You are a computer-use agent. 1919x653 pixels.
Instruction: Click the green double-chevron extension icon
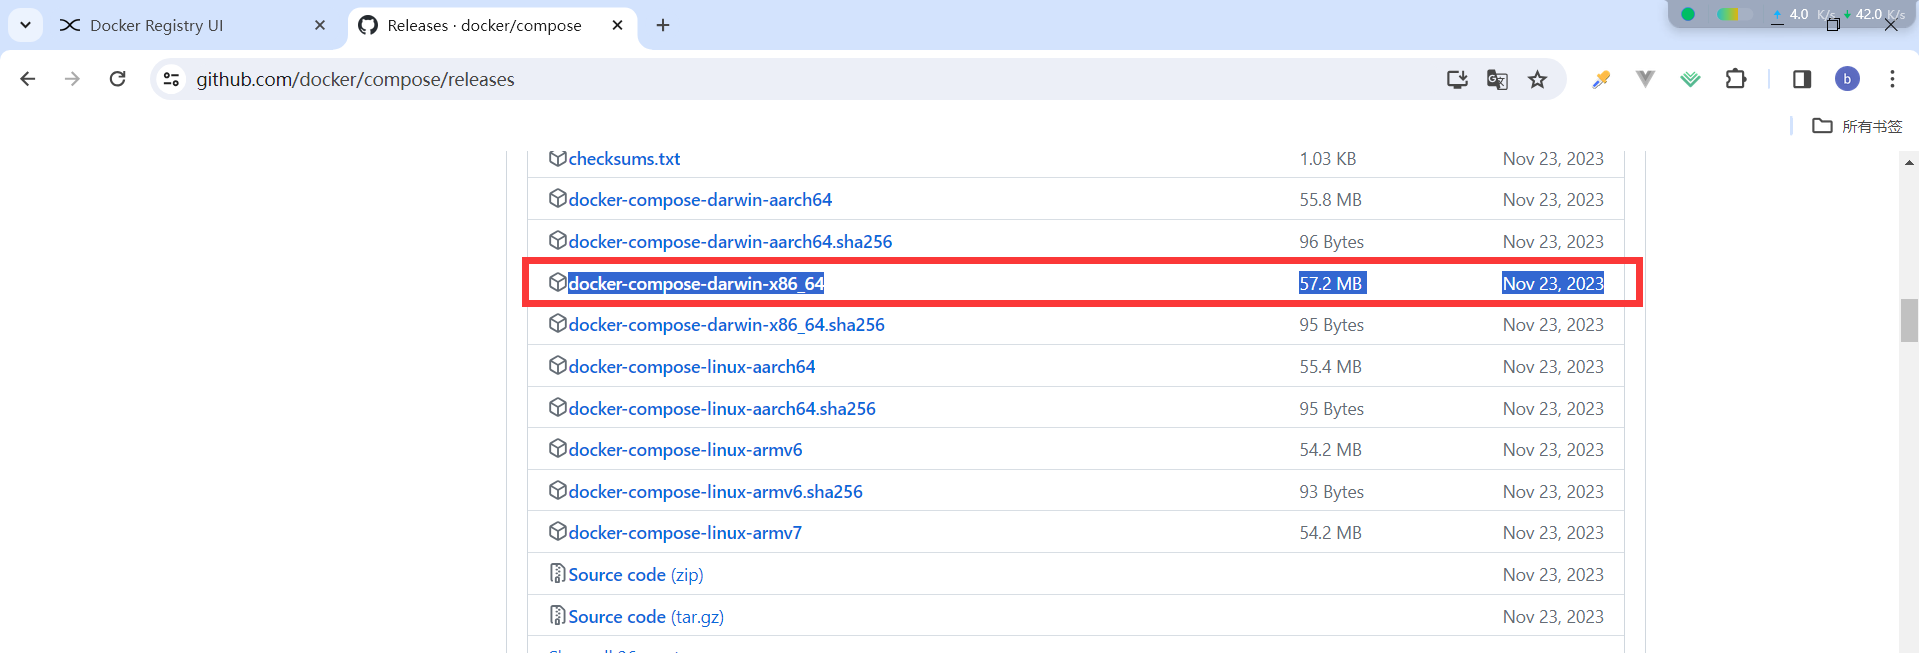click(x=1690, y=79)
